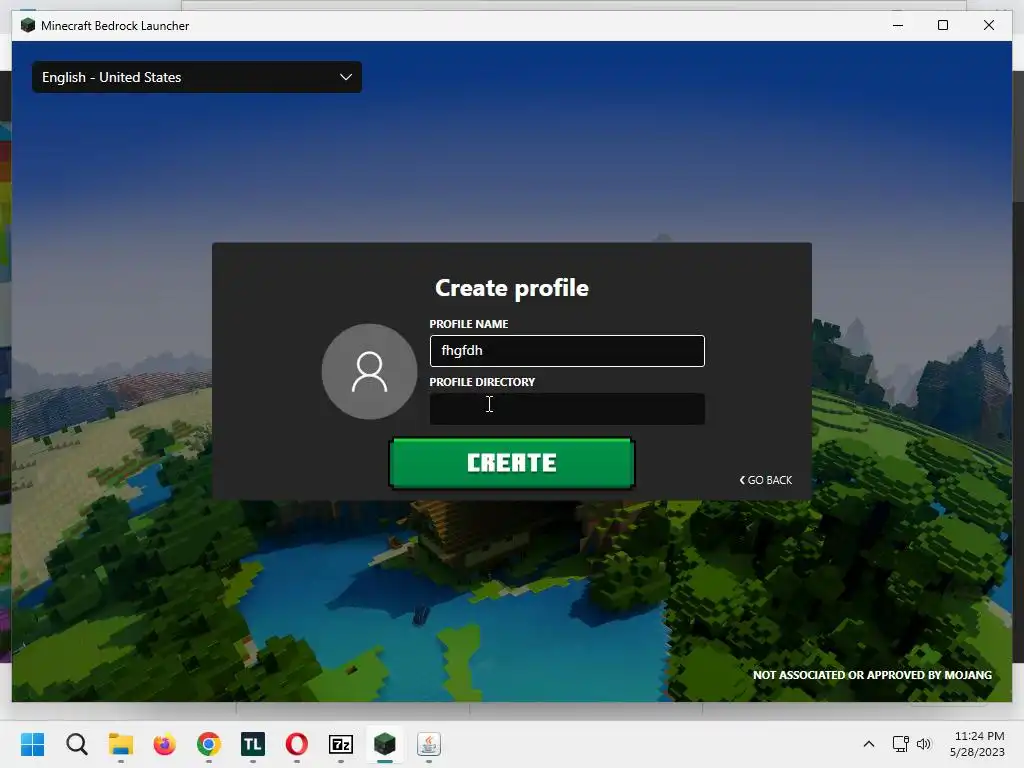Close the Minecraft Bedrock Launcher window
The image size is (1024, 768).
989,25
